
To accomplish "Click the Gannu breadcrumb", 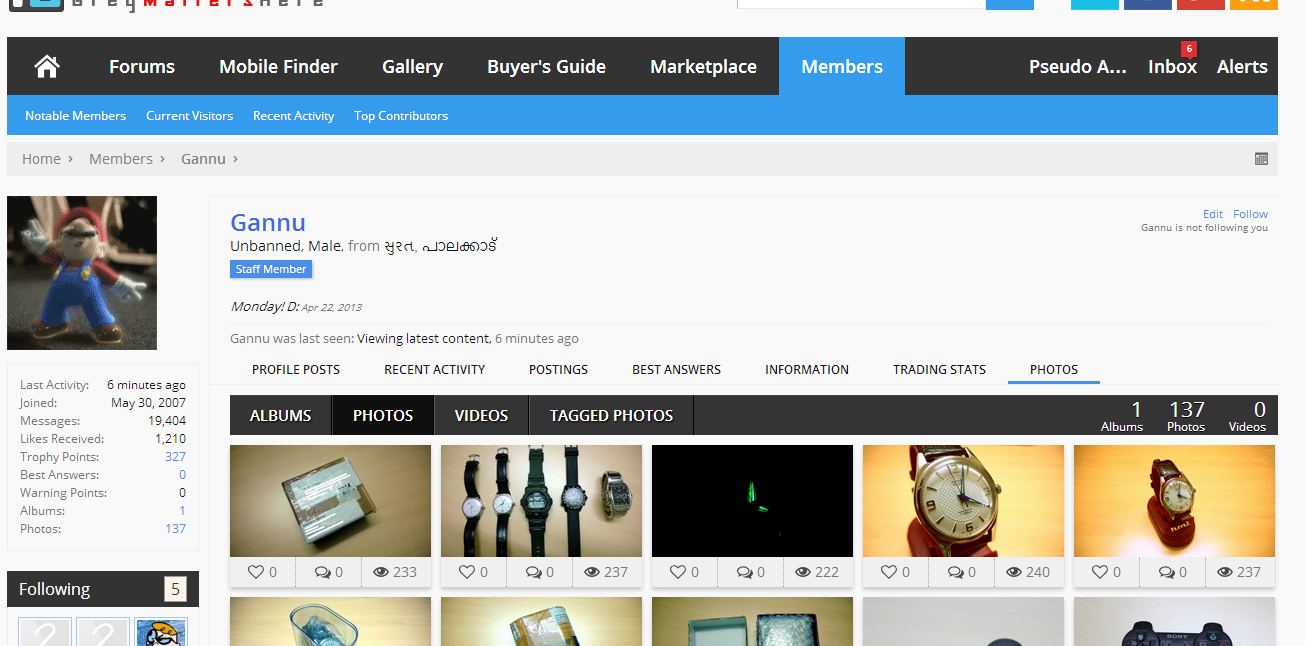I will point(203,159).
